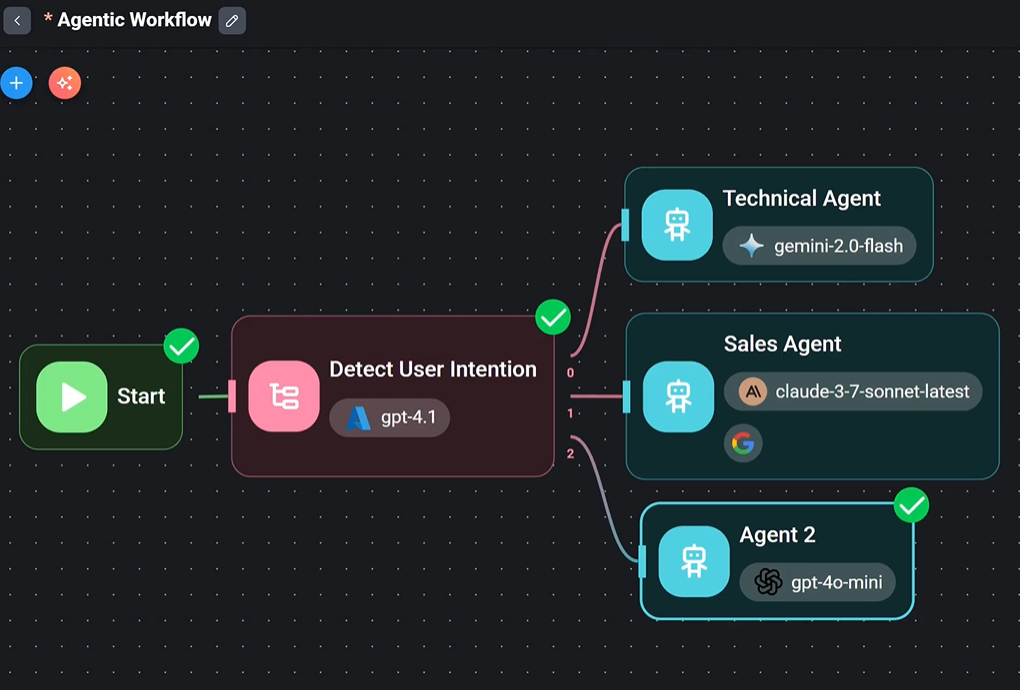The image size is (1020, 690).
Task: Click output port label 2
Action: pos(570,454)
